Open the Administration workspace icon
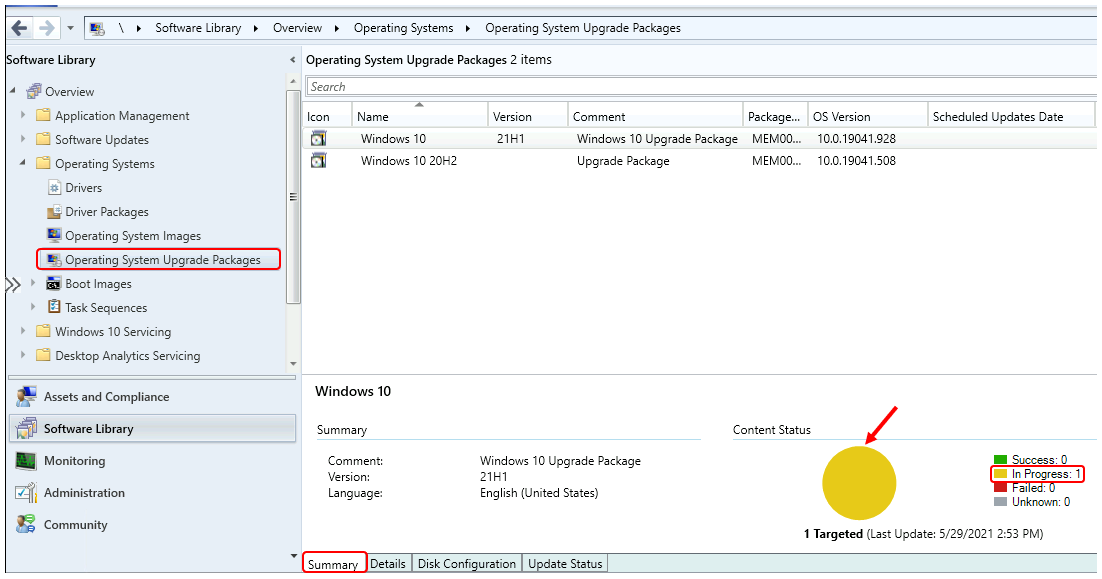 coord(26,493)
